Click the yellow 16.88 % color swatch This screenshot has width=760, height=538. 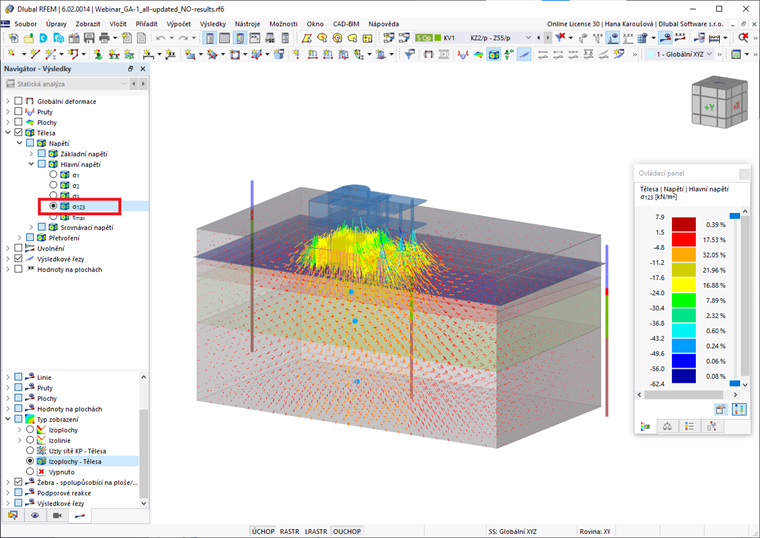click(x=683, y=285)
